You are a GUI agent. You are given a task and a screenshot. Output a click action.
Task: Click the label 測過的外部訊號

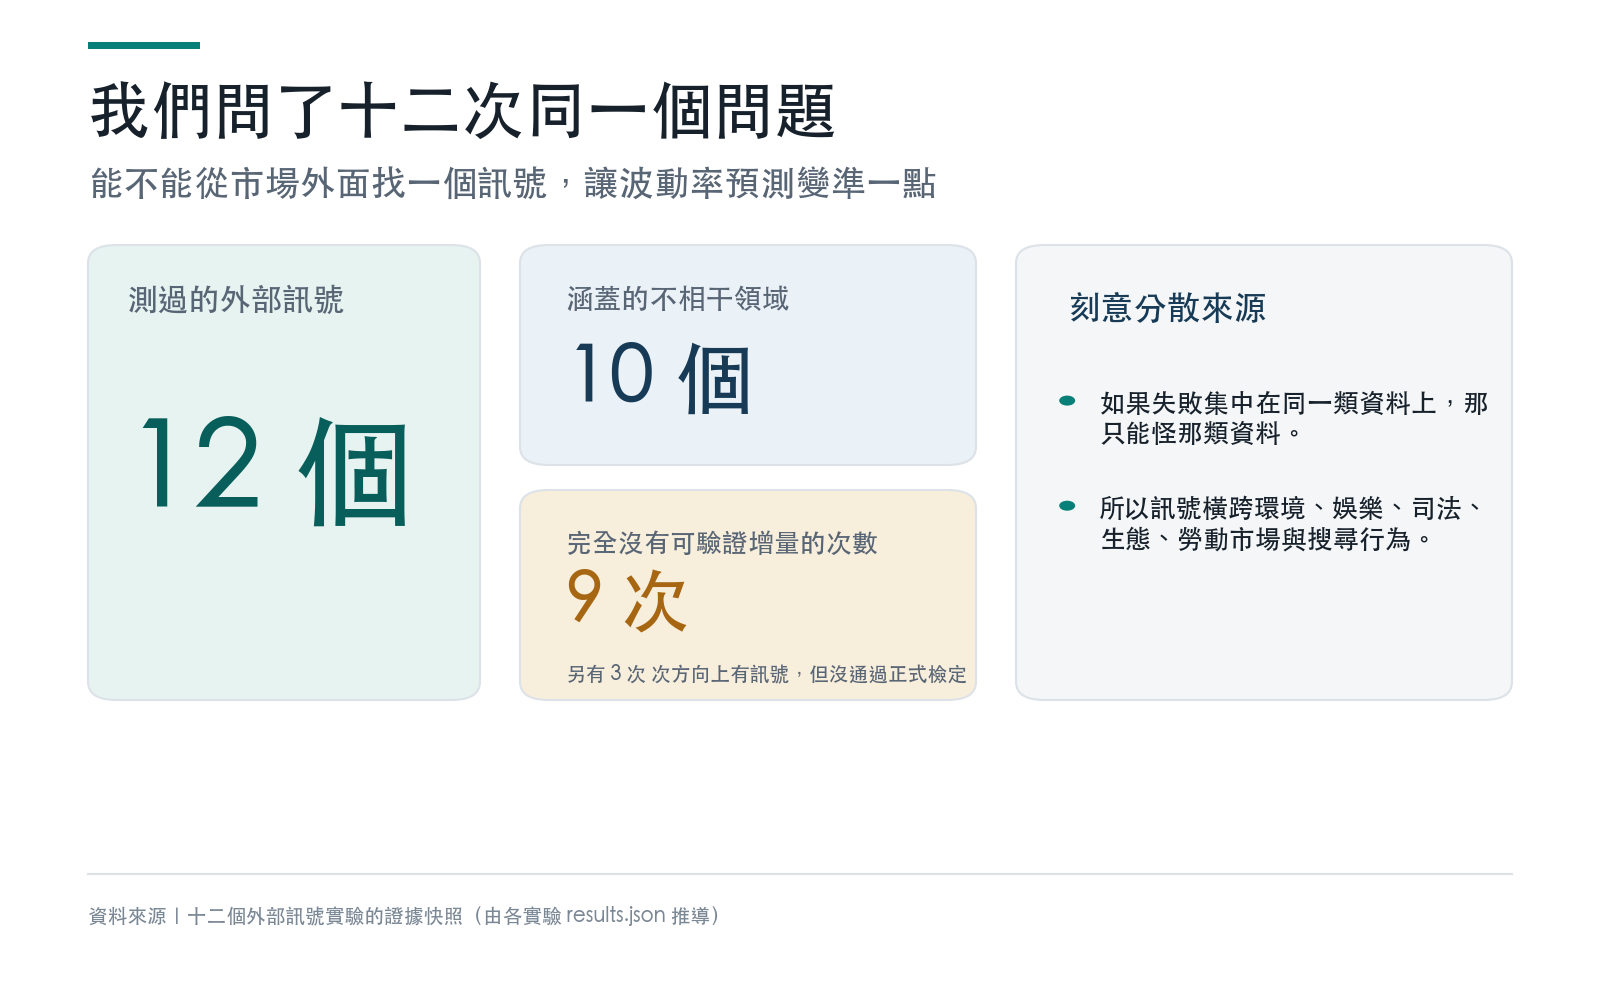click(x=236, y=299)
